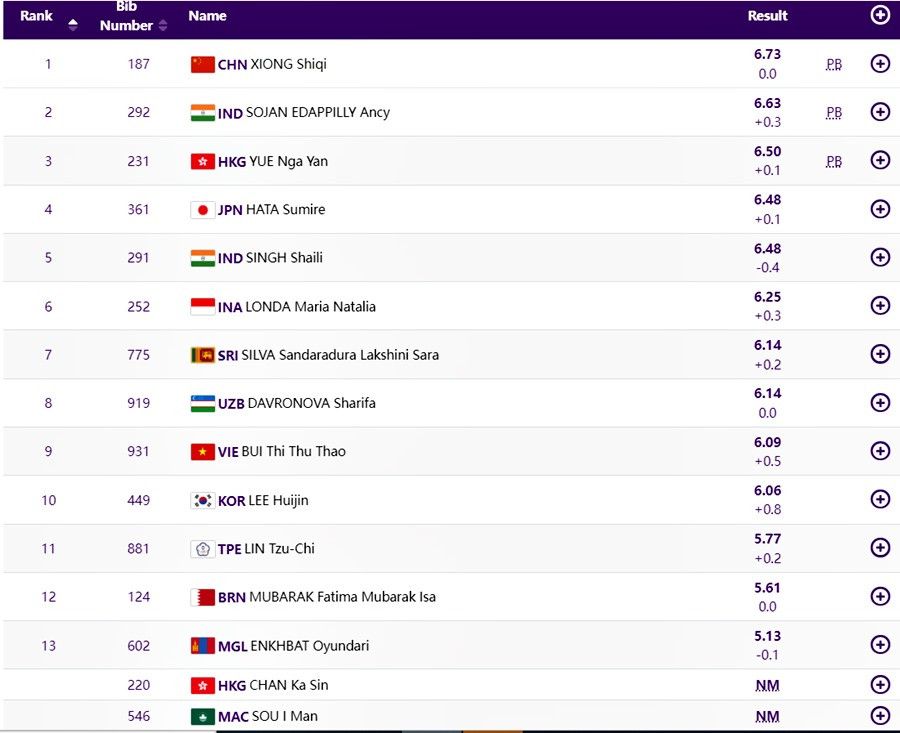Expand YUE Nga Yan's attempt details

tap(880, 161)
